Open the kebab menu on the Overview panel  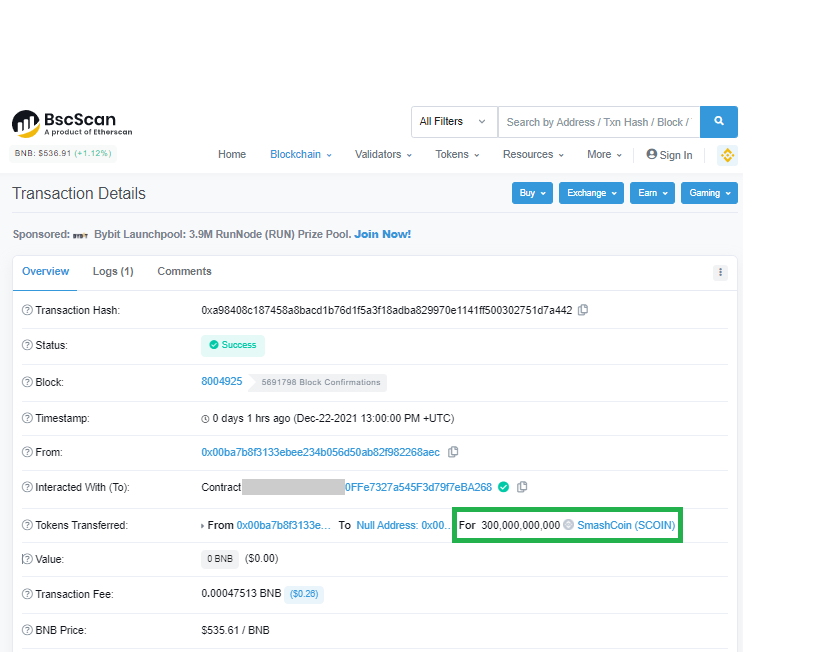(x=720, y=272)
